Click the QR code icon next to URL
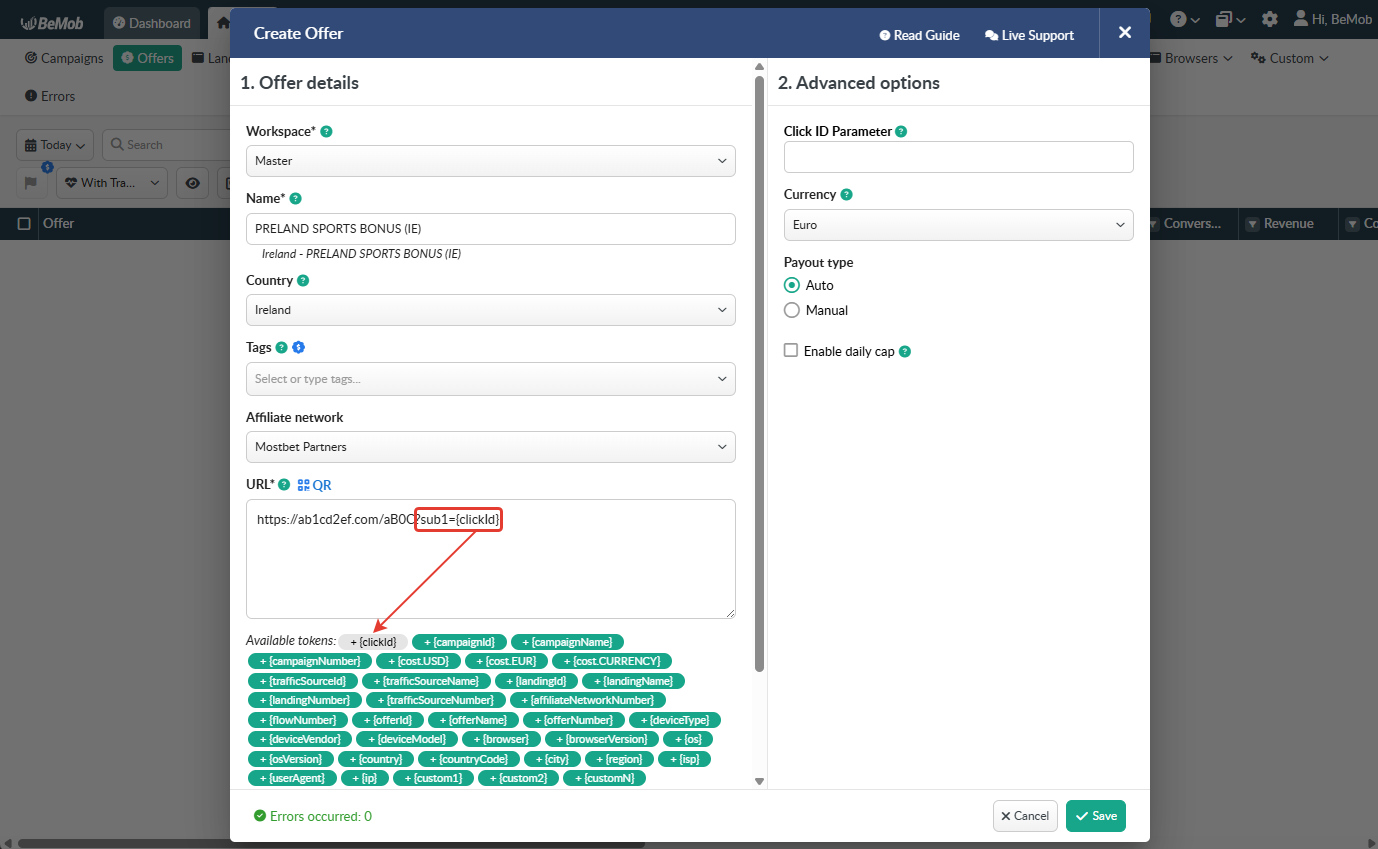Image resolution: width=1378 pixels, height=849 pixels. (304, 485)
